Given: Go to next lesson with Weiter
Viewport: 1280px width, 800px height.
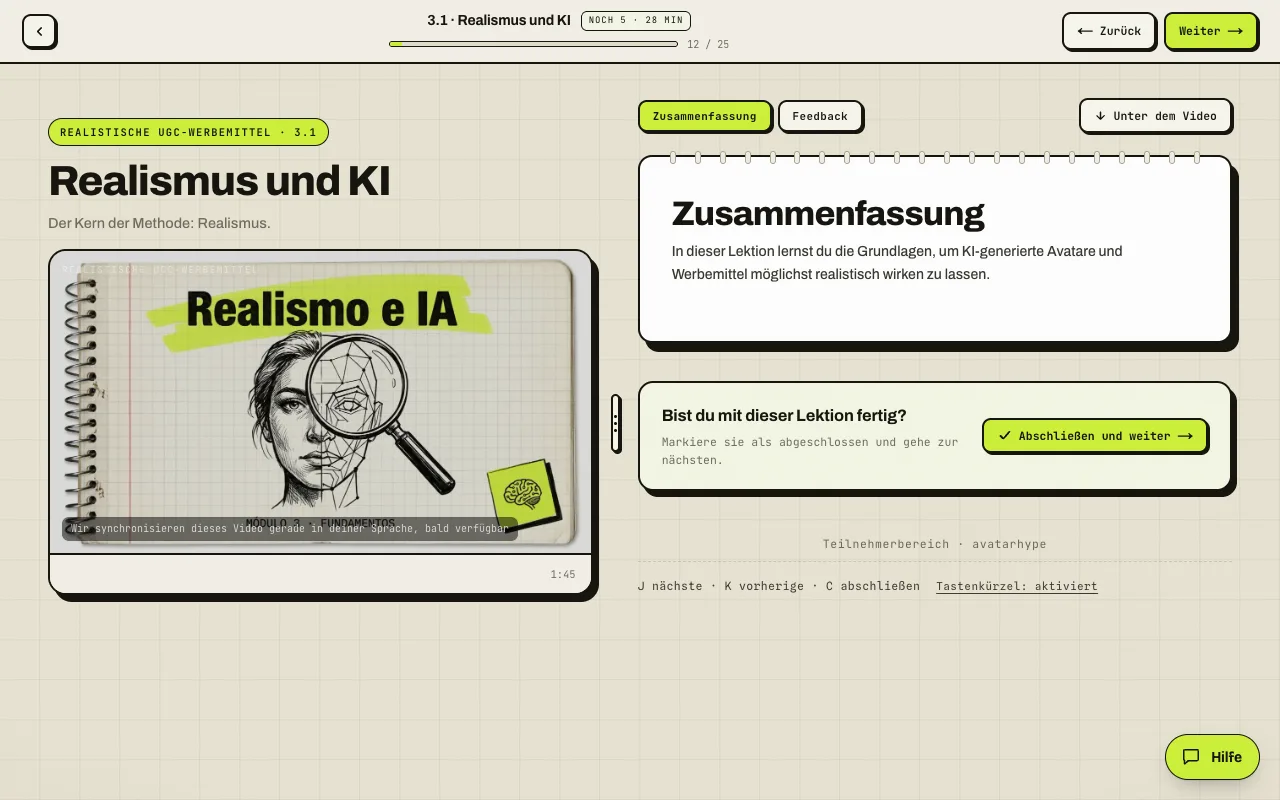Looking at the screenshot, I should pyautogui.click(x=1210, y=31).
